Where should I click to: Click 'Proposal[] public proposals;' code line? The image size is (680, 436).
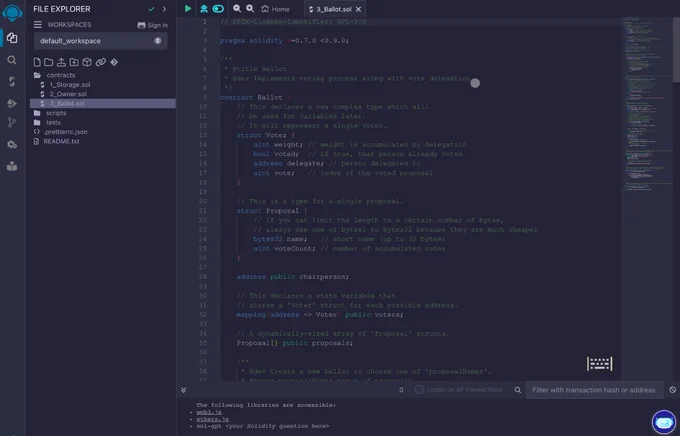tap(295, 343)
